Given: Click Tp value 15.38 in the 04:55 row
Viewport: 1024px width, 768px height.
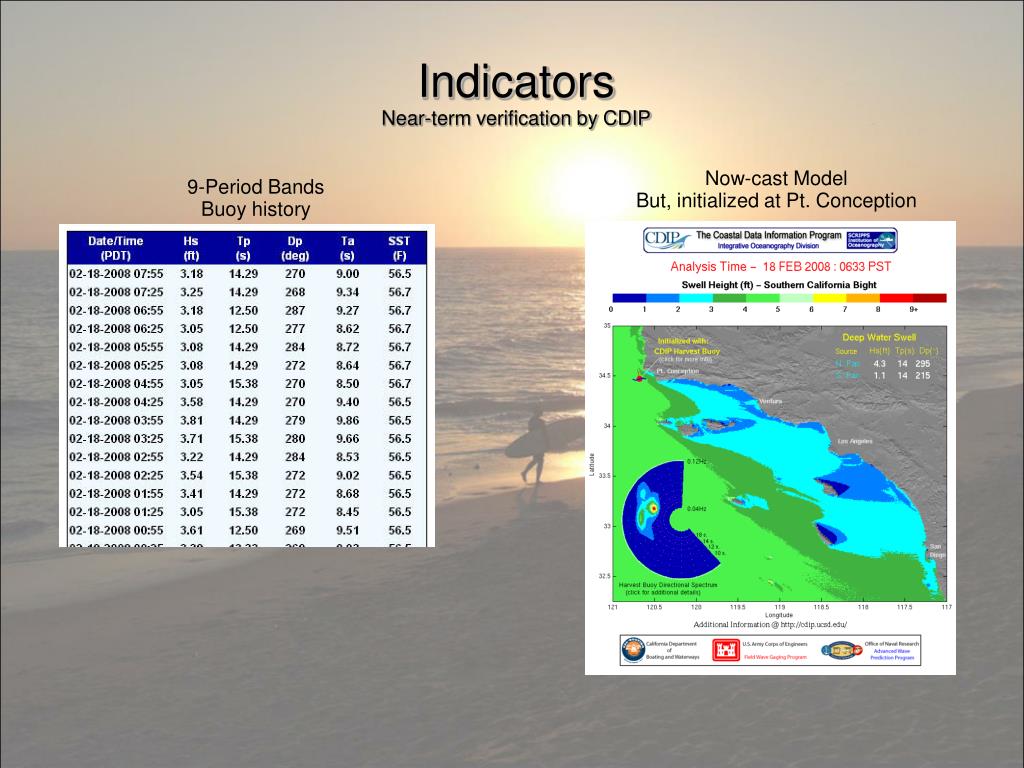Looking at the screenshot, I should (243, 383).
